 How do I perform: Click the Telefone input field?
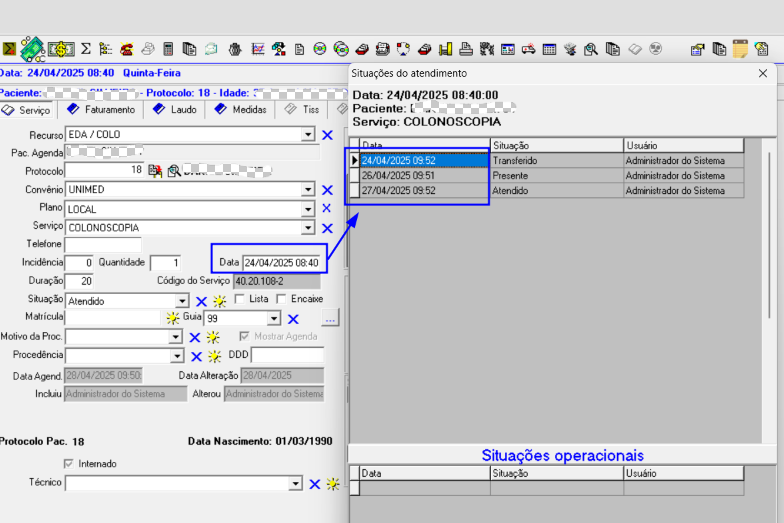click(103, 245)
